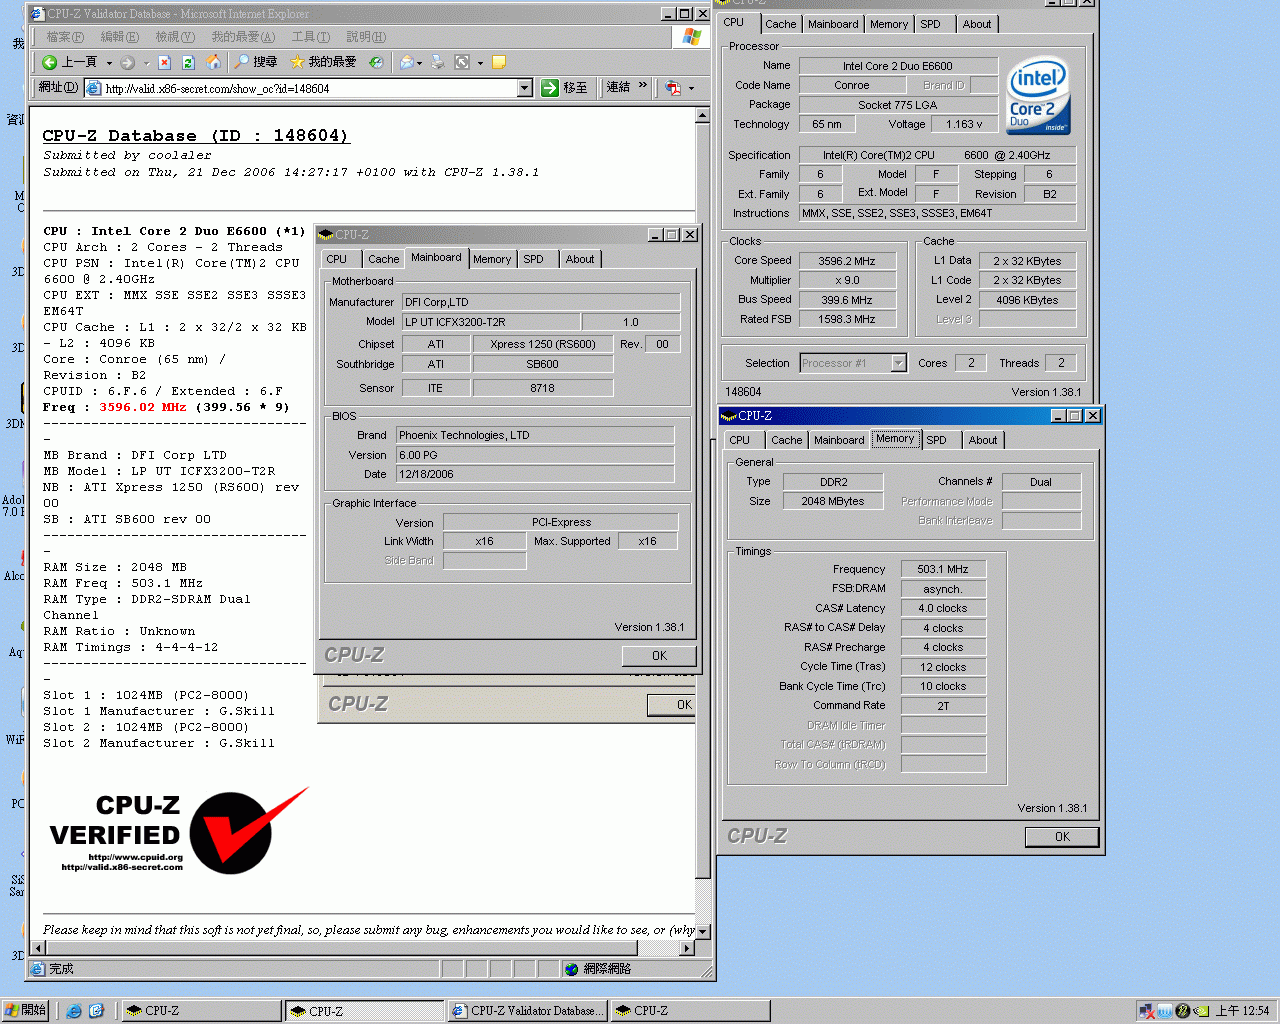The width and height of the screenshot is (1280, 1024).
Task: Click the Core Speed 3596.2 MHz value
Action: tap(847, 261)
